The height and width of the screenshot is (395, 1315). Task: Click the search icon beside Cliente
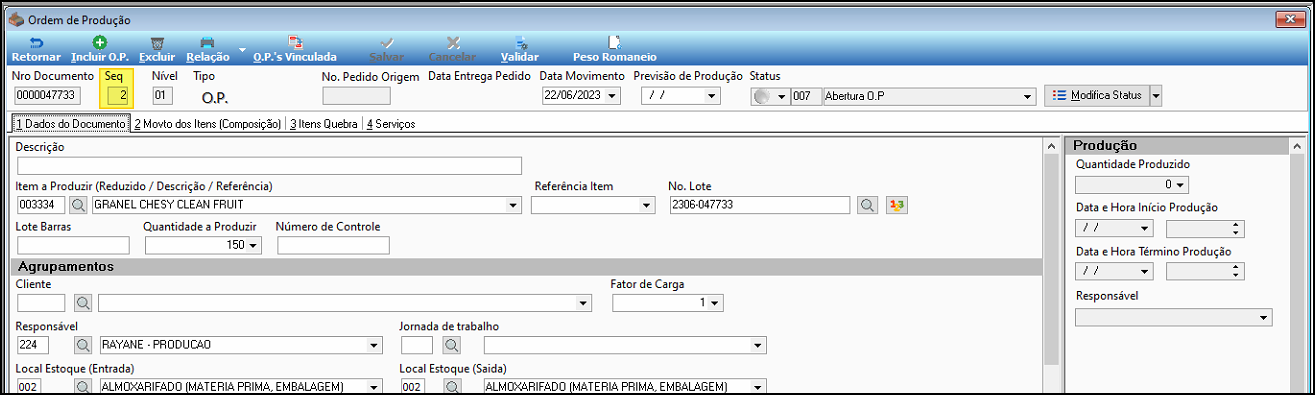tap(82, 303)
